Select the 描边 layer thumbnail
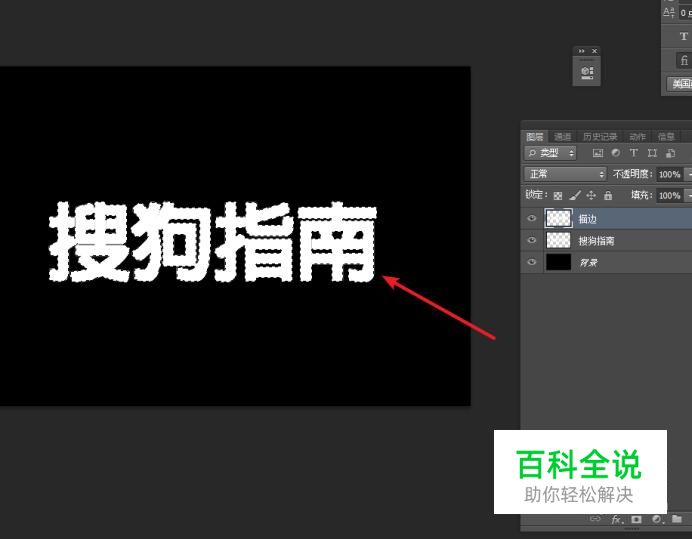The width and height of the screenshot is (692, 539). (x=558, y=218)
